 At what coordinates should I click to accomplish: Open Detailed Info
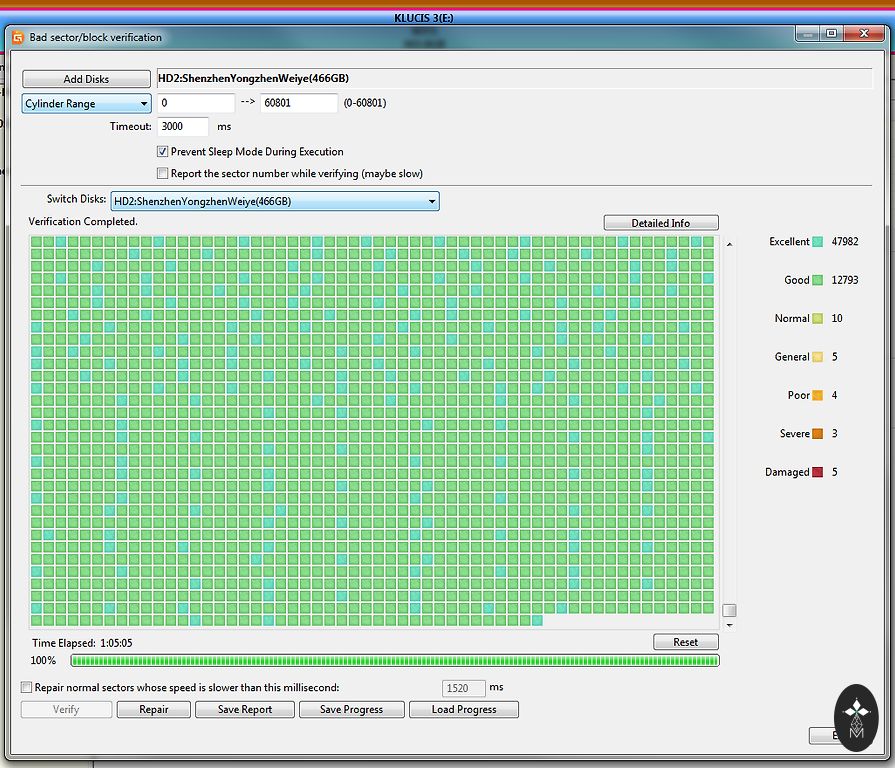660,223
